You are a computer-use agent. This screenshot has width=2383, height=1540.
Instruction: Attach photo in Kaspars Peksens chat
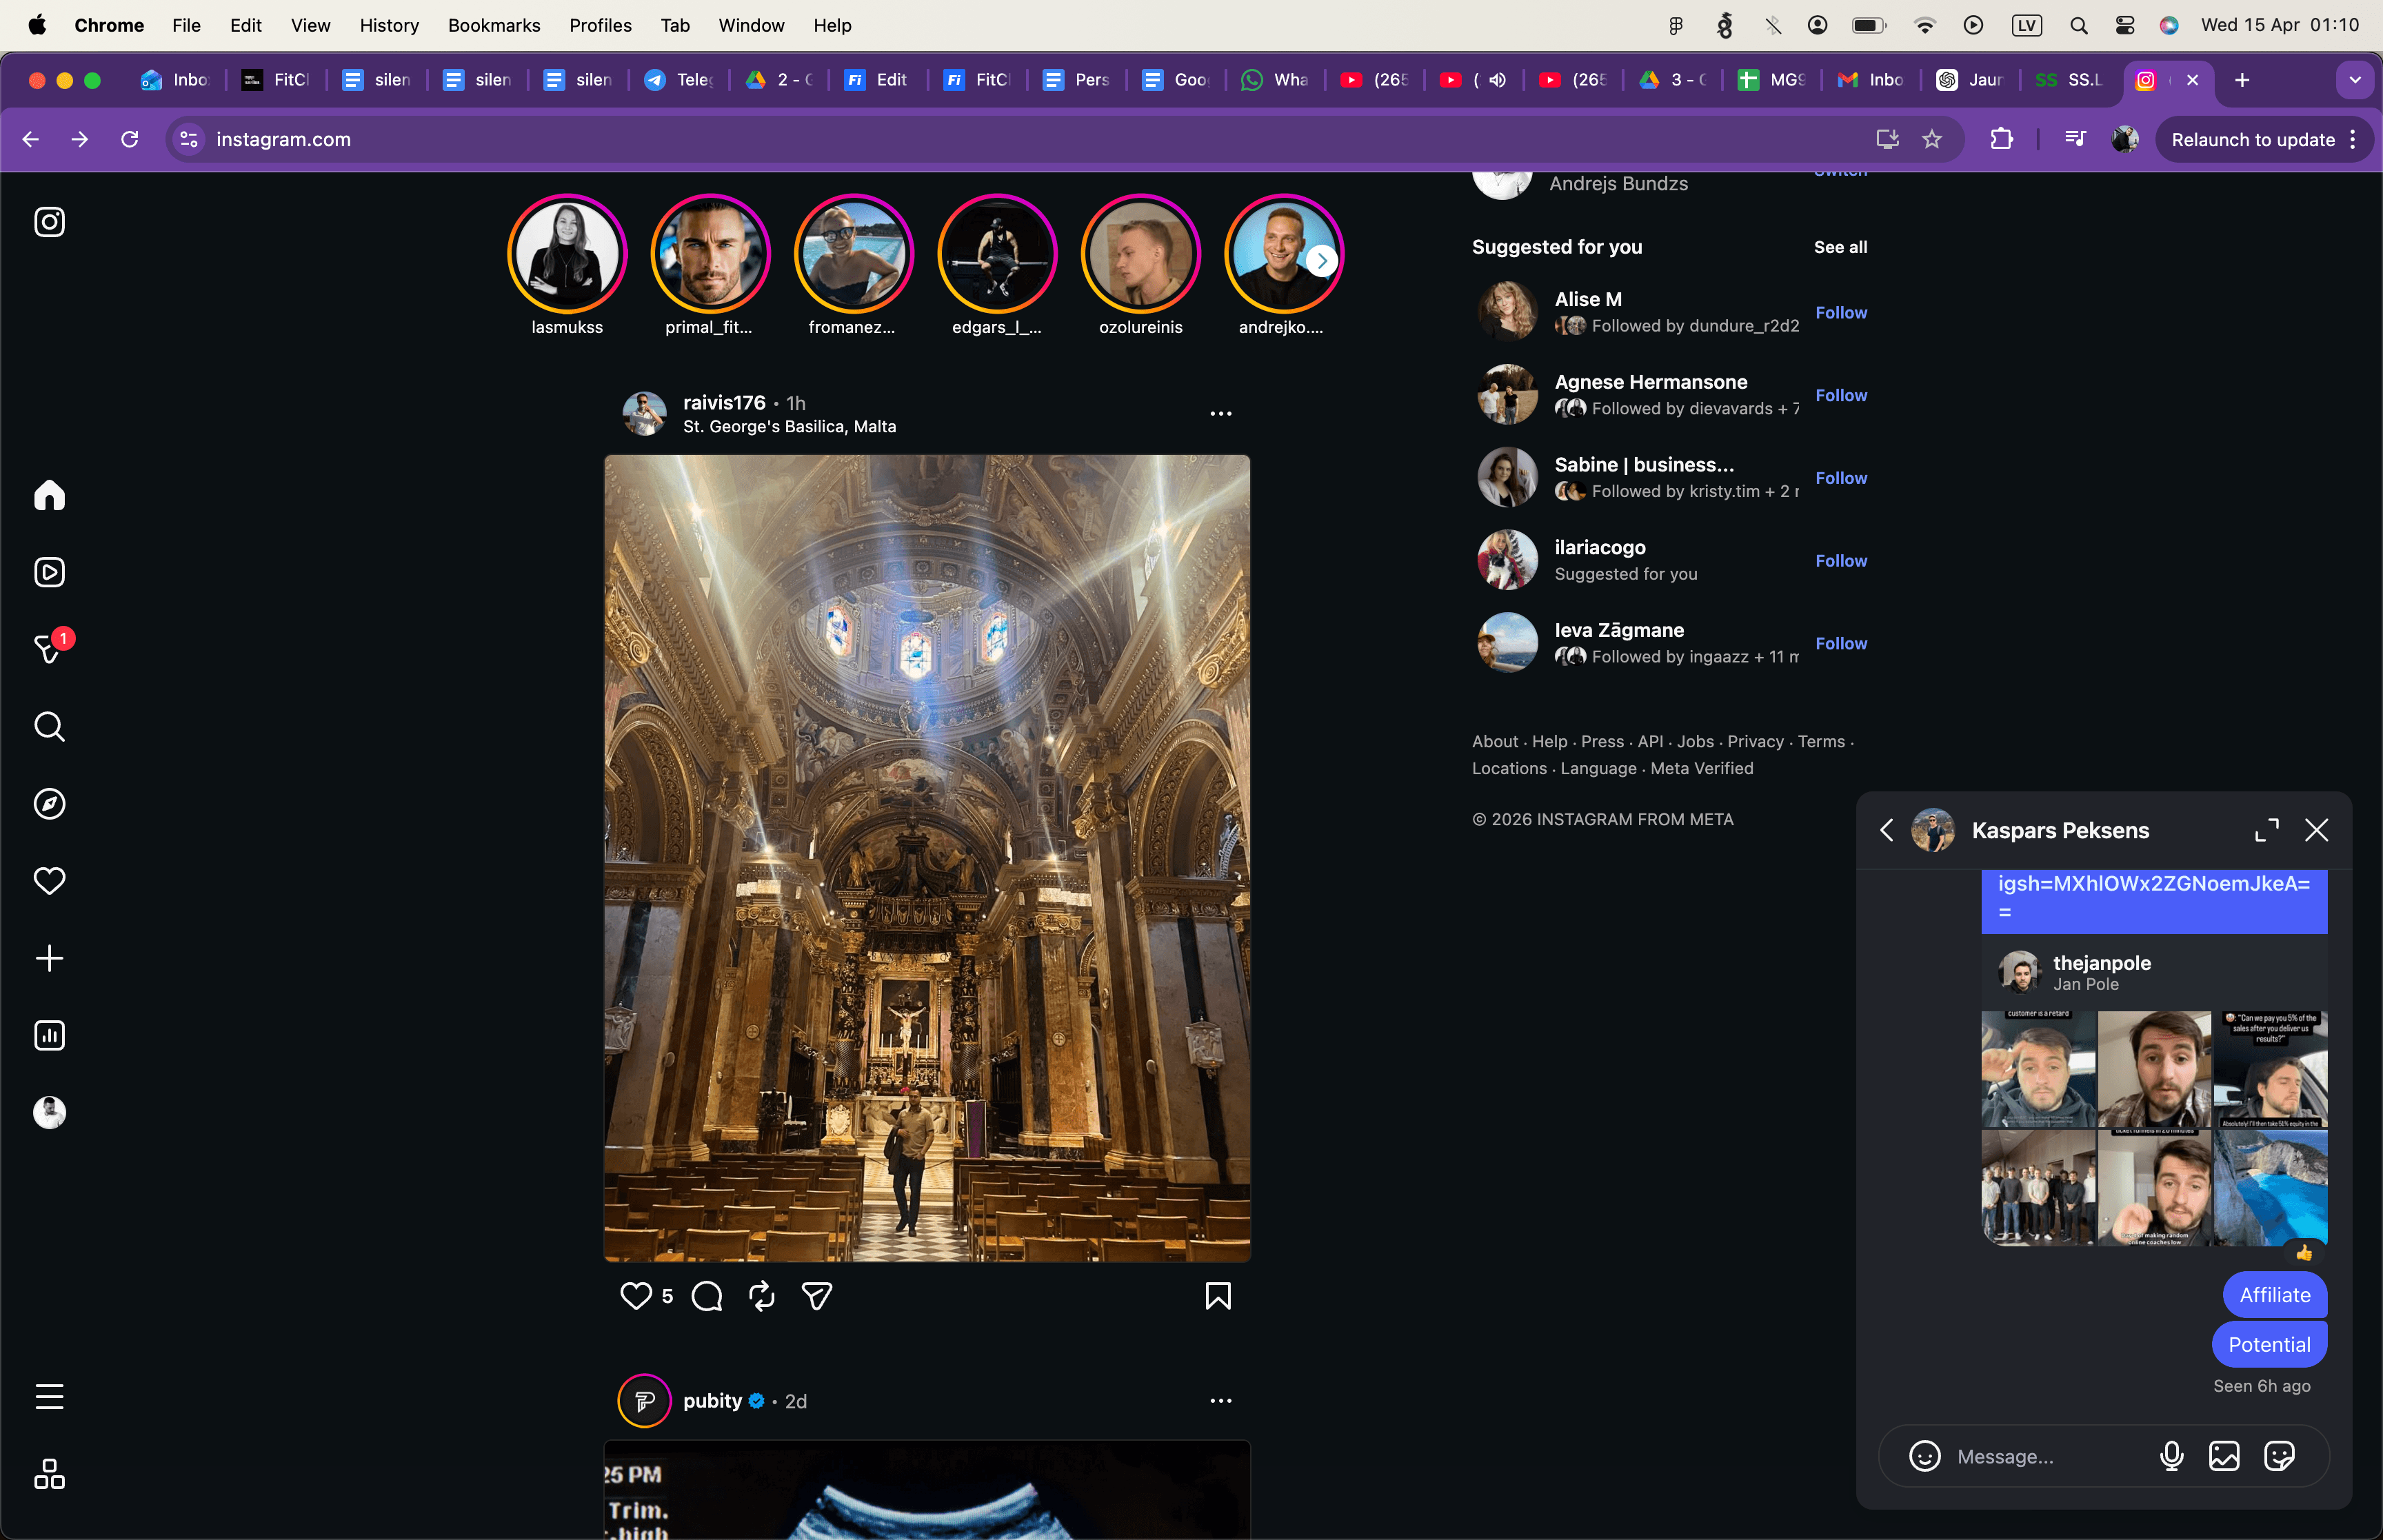2224,1456
